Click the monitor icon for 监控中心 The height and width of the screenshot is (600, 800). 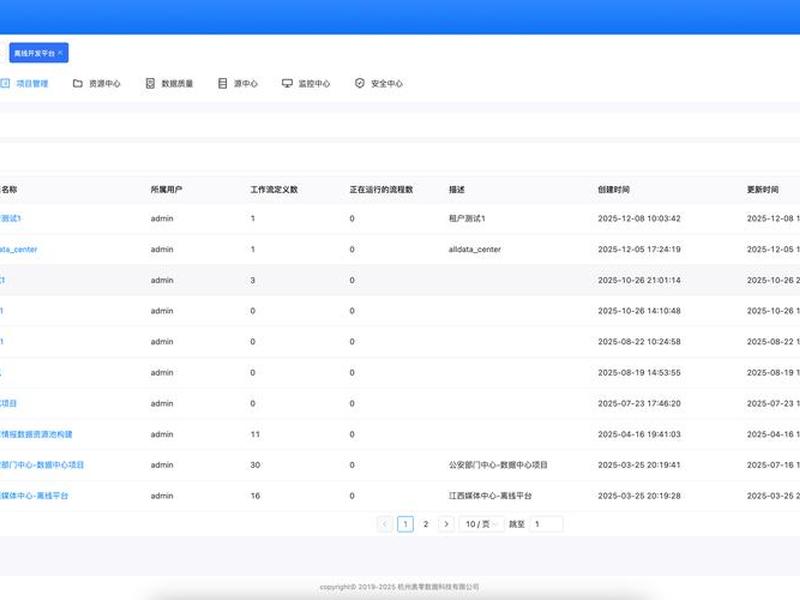[287, 83]
